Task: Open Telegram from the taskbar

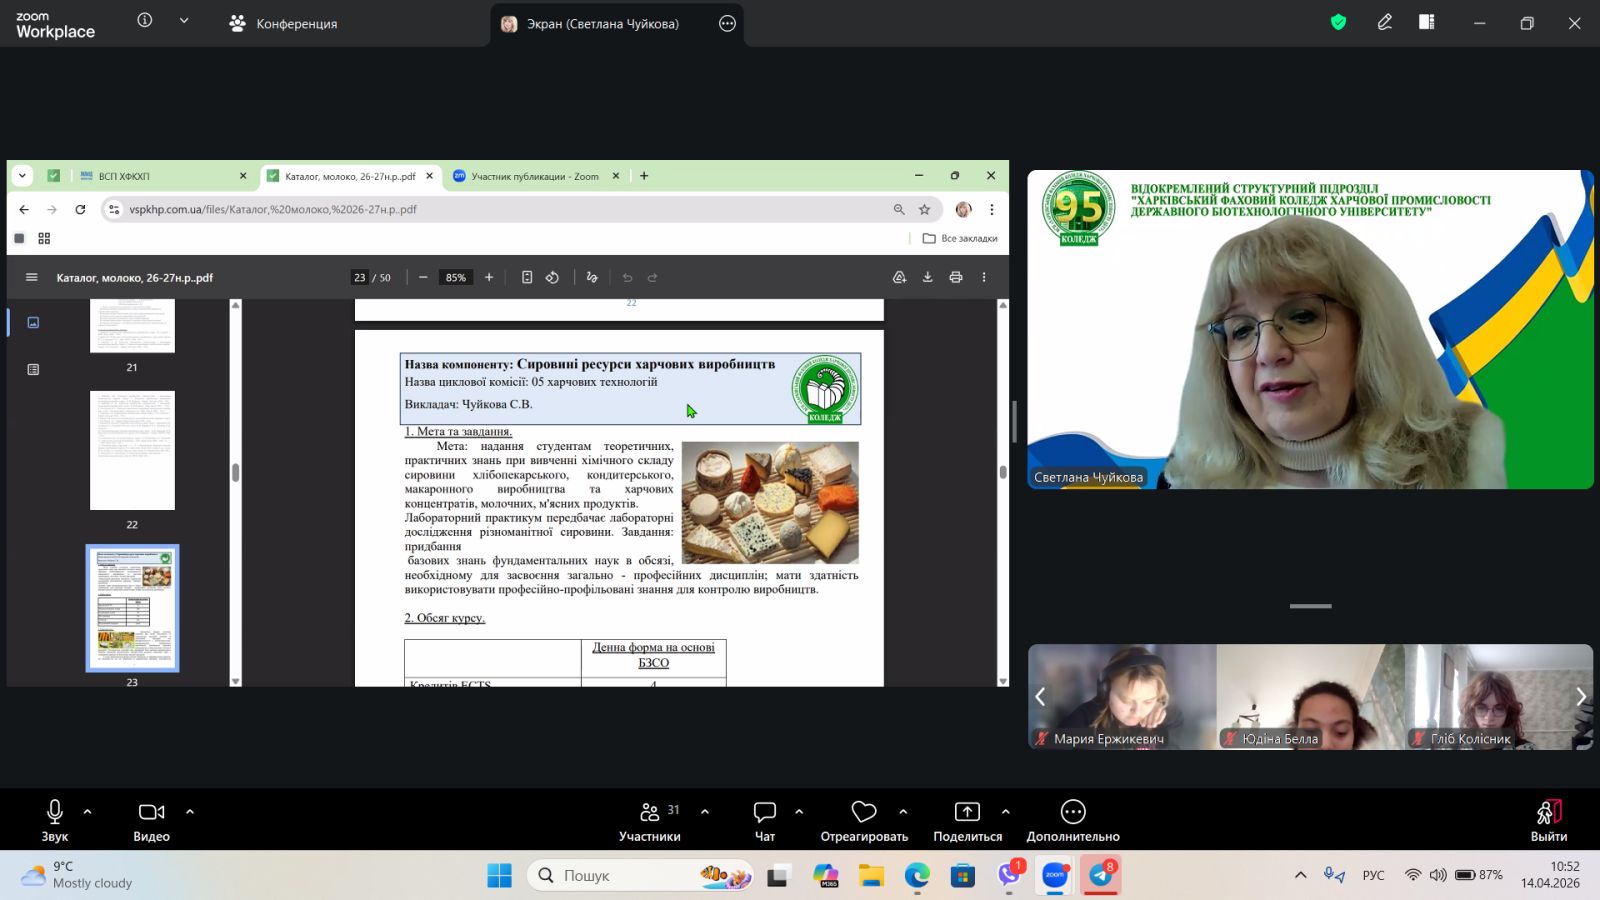Action: [1101, 875]
